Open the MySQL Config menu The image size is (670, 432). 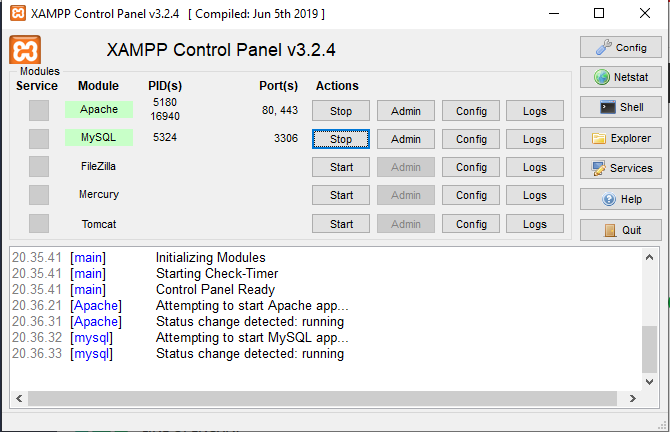471,139
